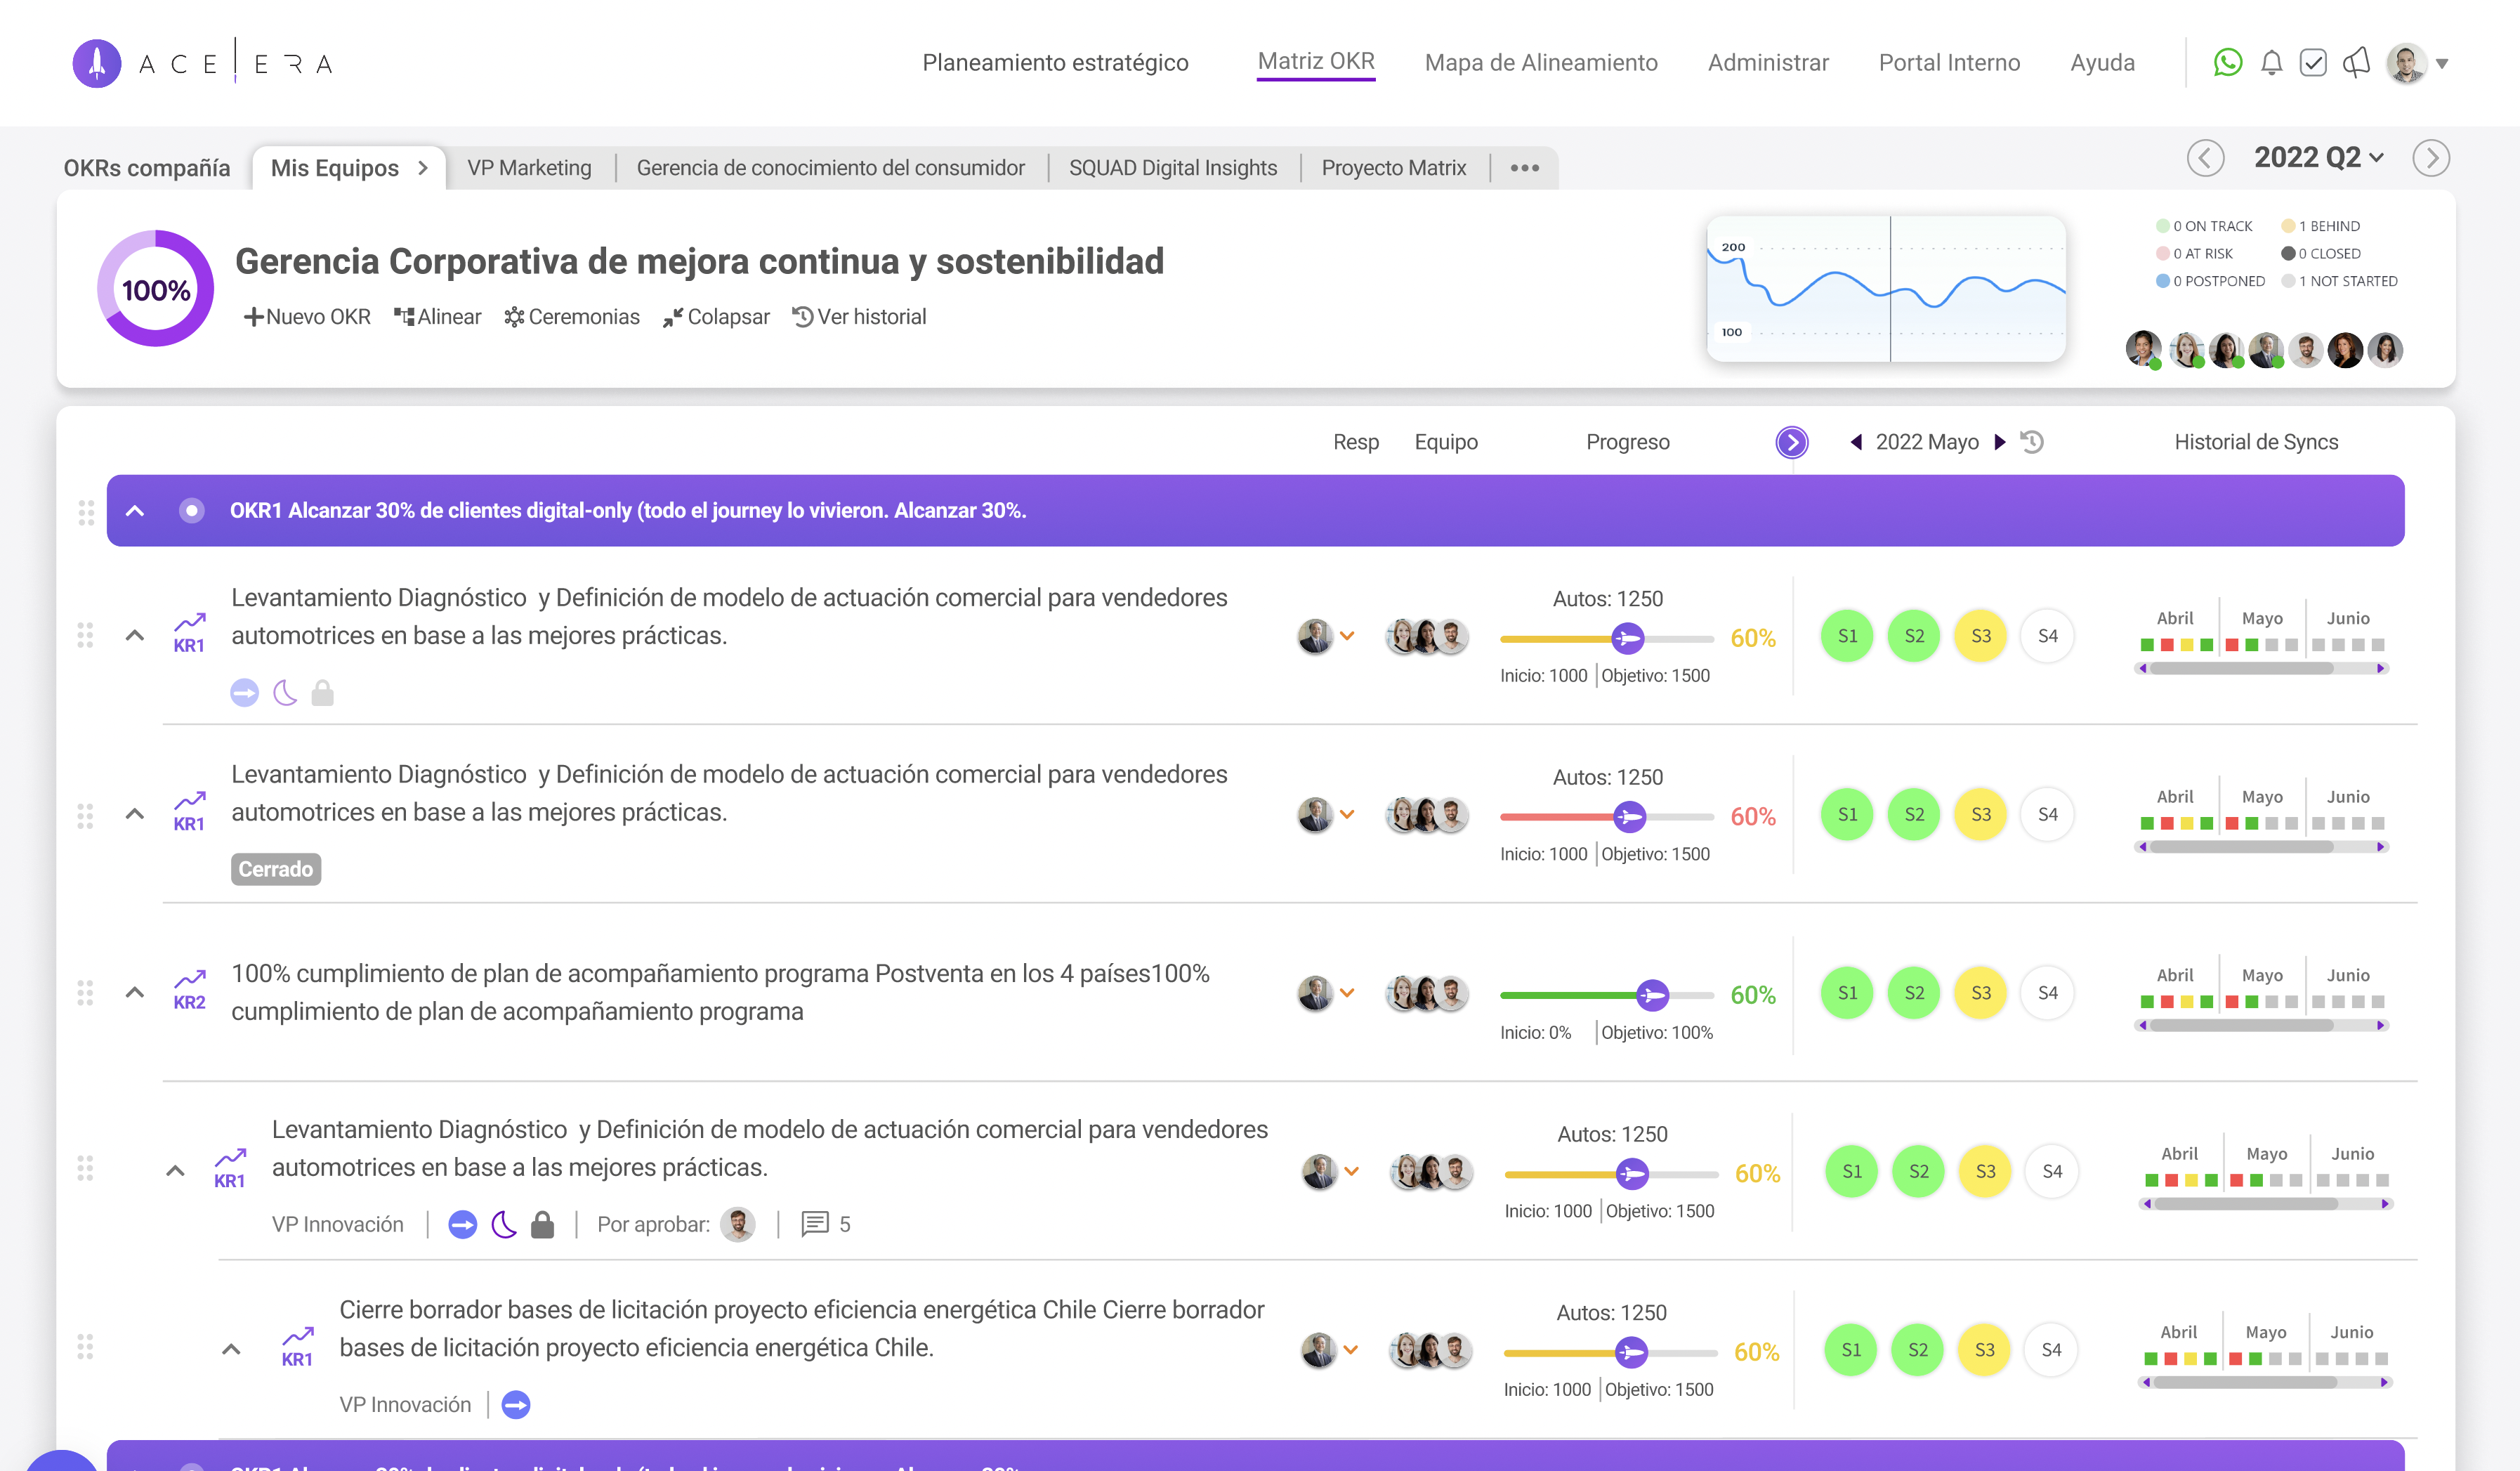Click the notifications bell icon
Screen dimensions: 2520x1471
coord(2271,63)
